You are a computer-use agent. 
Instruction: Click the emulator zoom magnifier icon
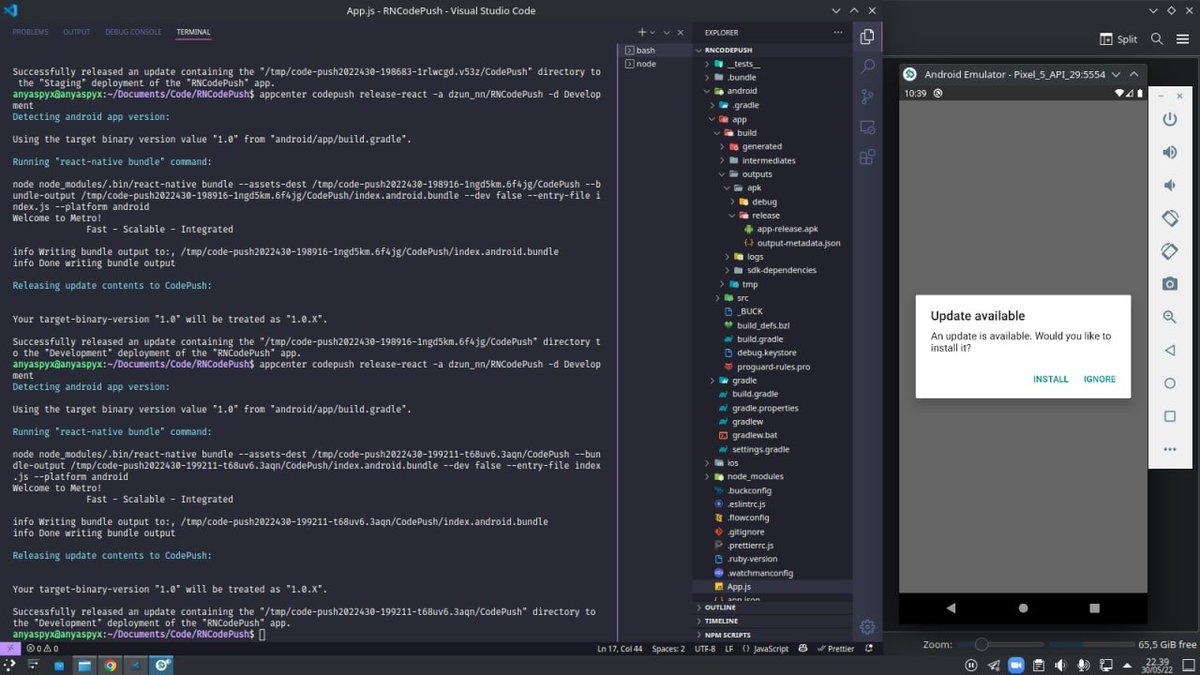coord(1169,317)
